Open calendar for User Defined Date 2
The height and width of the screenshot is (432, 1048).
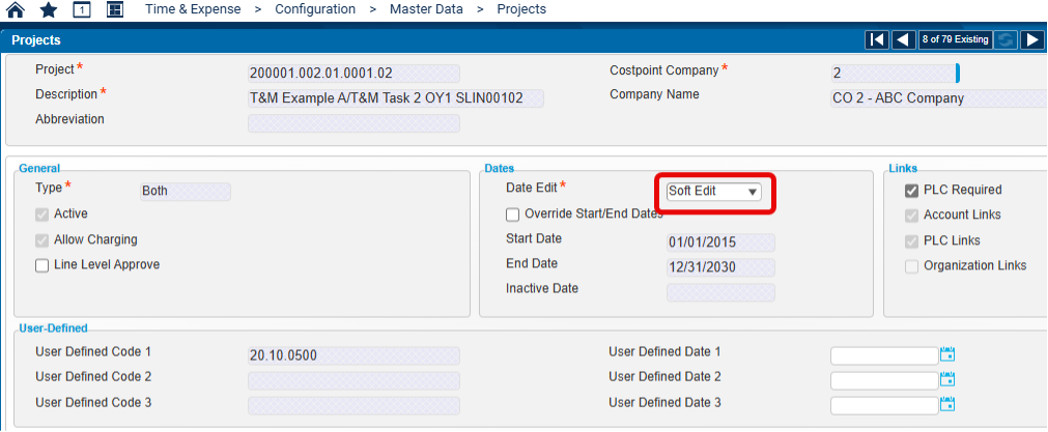coord(948,380)
